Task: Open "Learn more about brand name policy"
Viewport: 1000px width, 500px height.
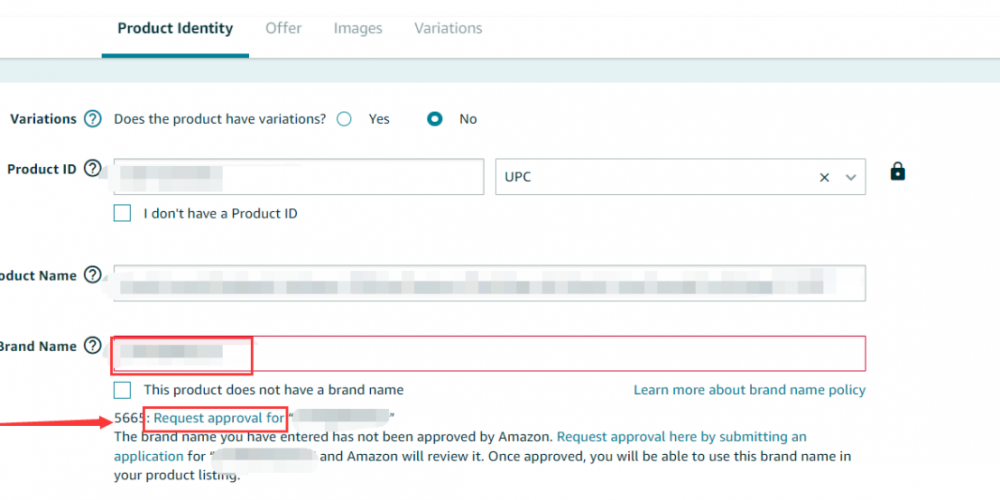Action: (x=749, y=390)
